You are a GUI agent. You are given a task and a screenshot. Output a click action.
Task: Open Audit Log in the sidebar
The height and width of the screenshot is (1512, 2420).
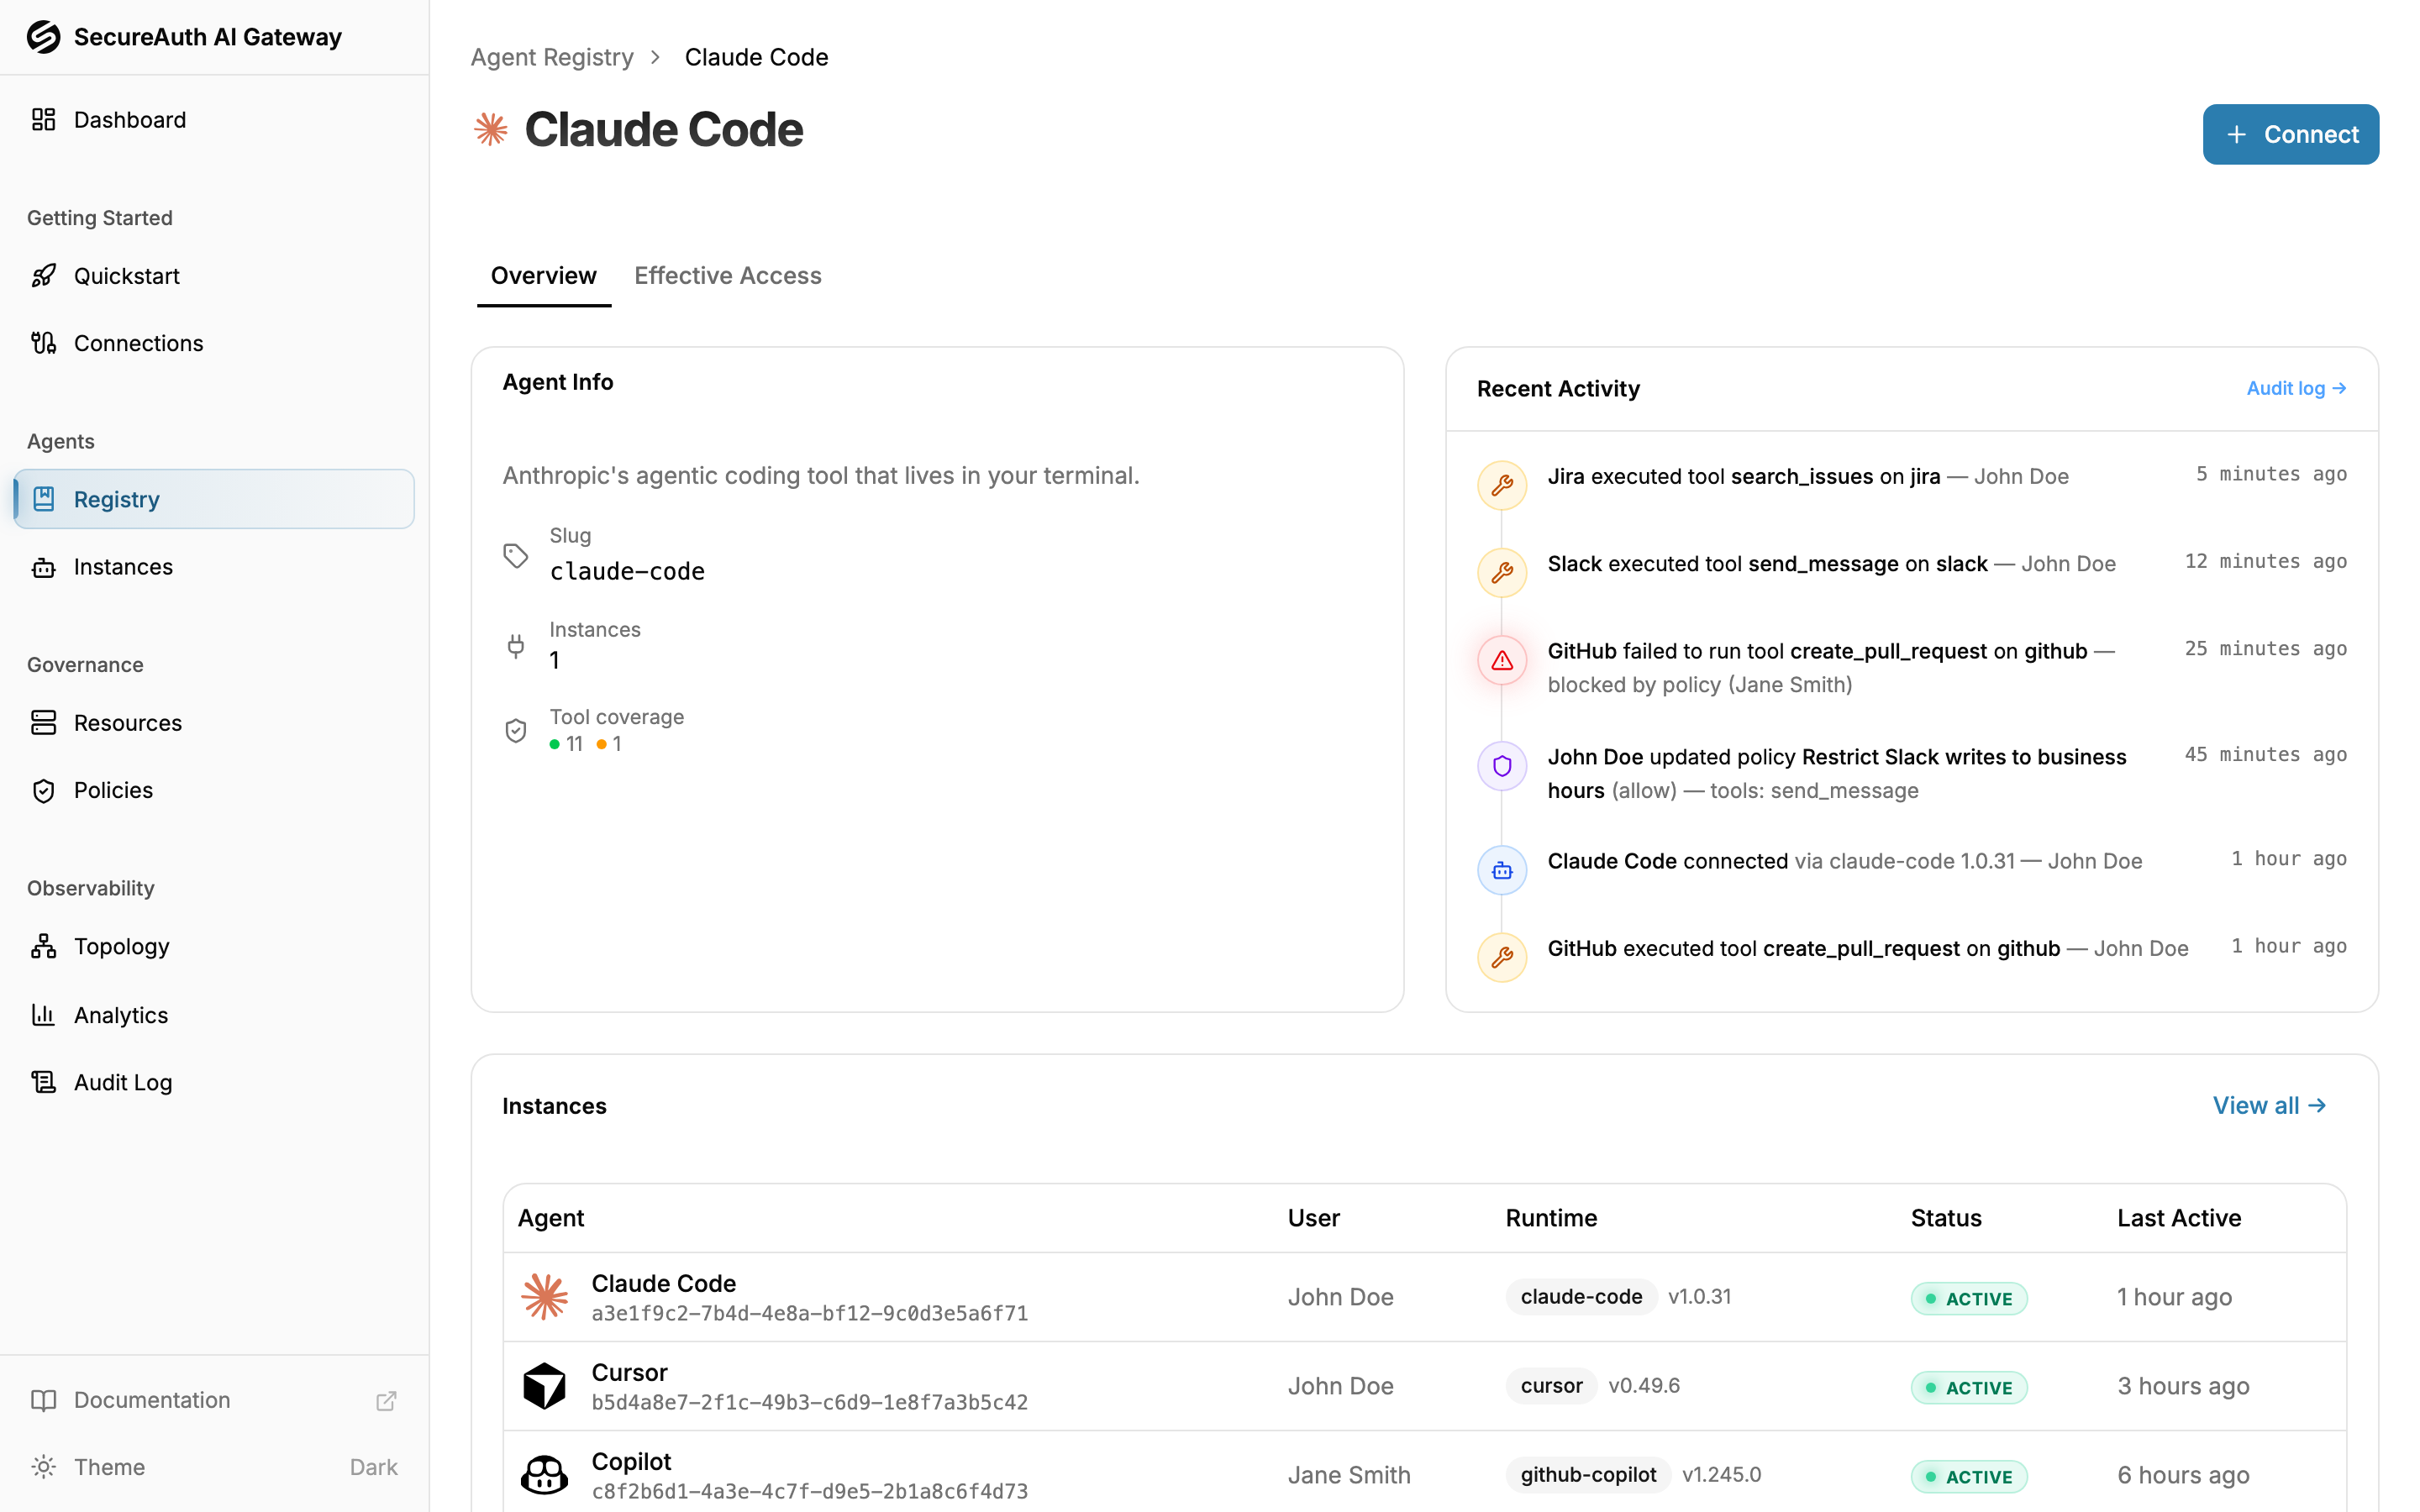coord(214,1082)
